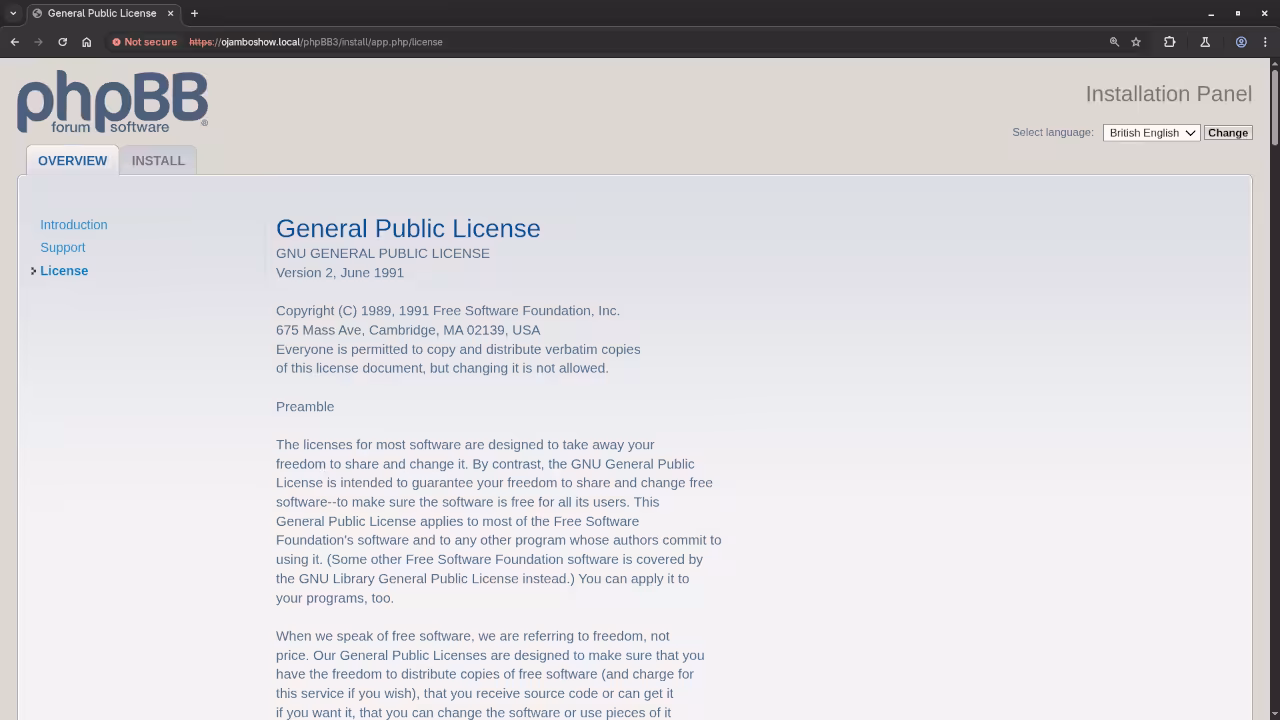Open the browser three-dot menu
This screenshot has width=1280, height=720.
pos(1265,42)
